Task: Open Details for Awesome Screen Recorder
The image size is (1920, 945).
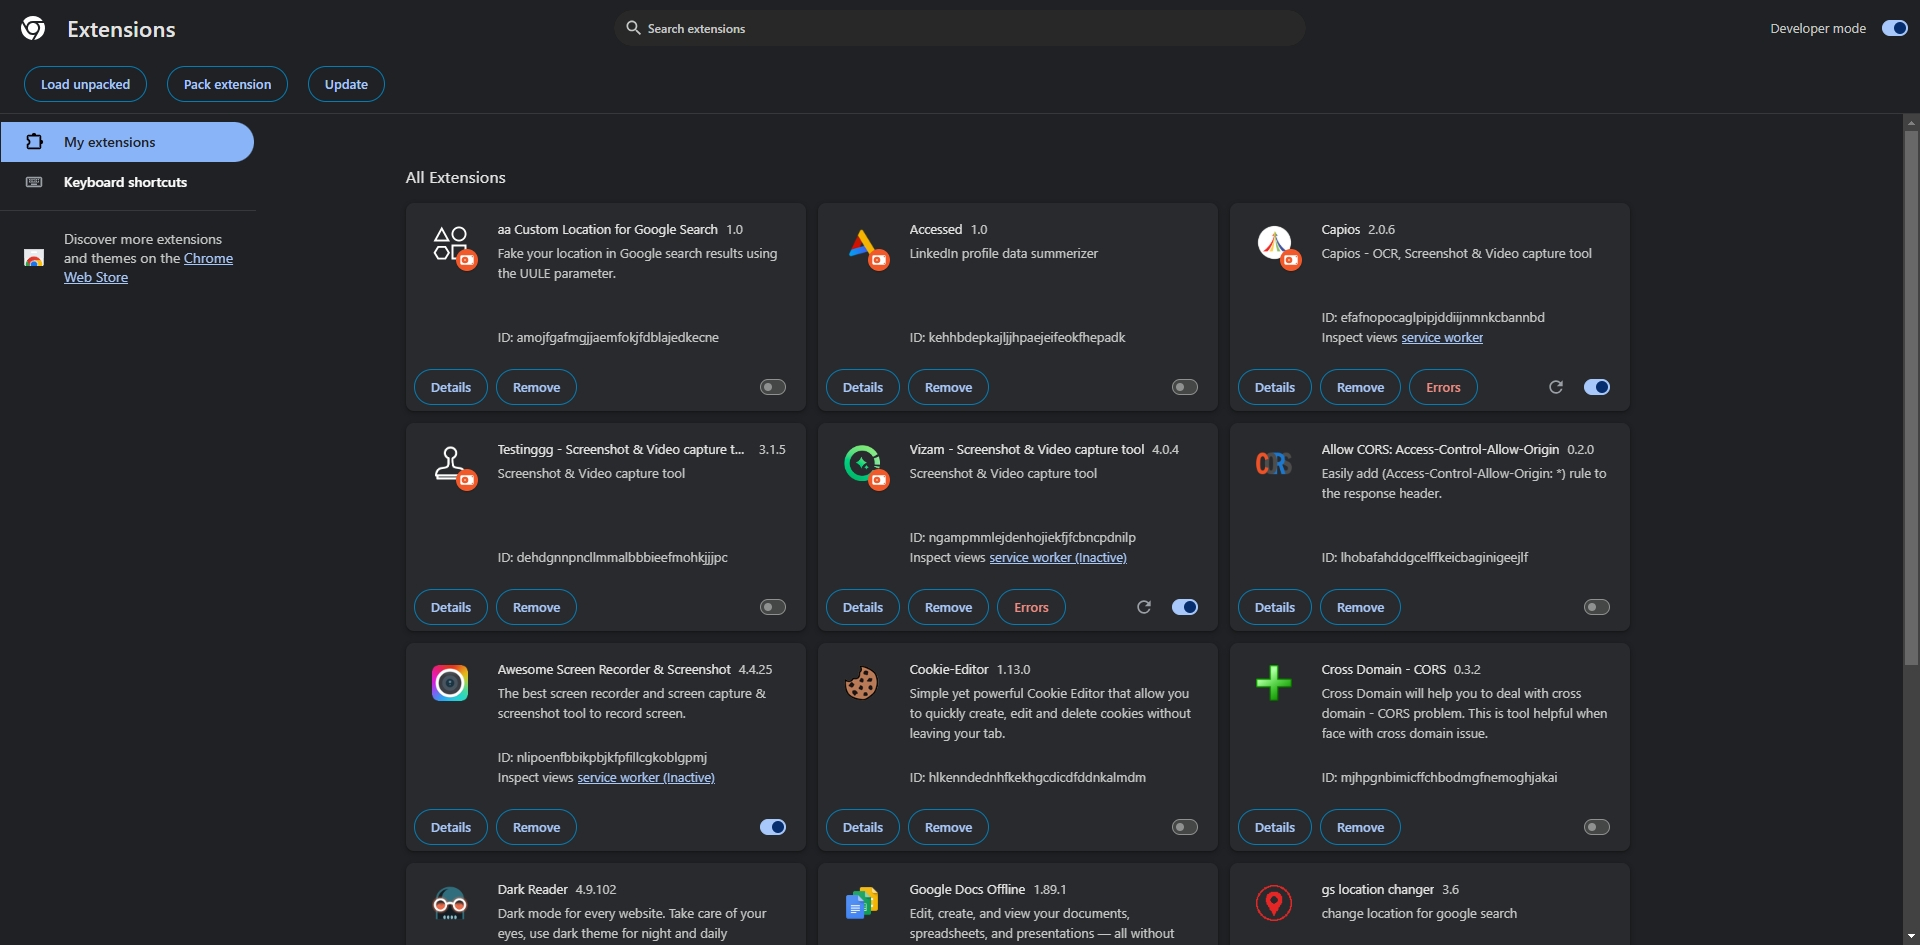Action: pyautogui.click(x=451, y=827)
